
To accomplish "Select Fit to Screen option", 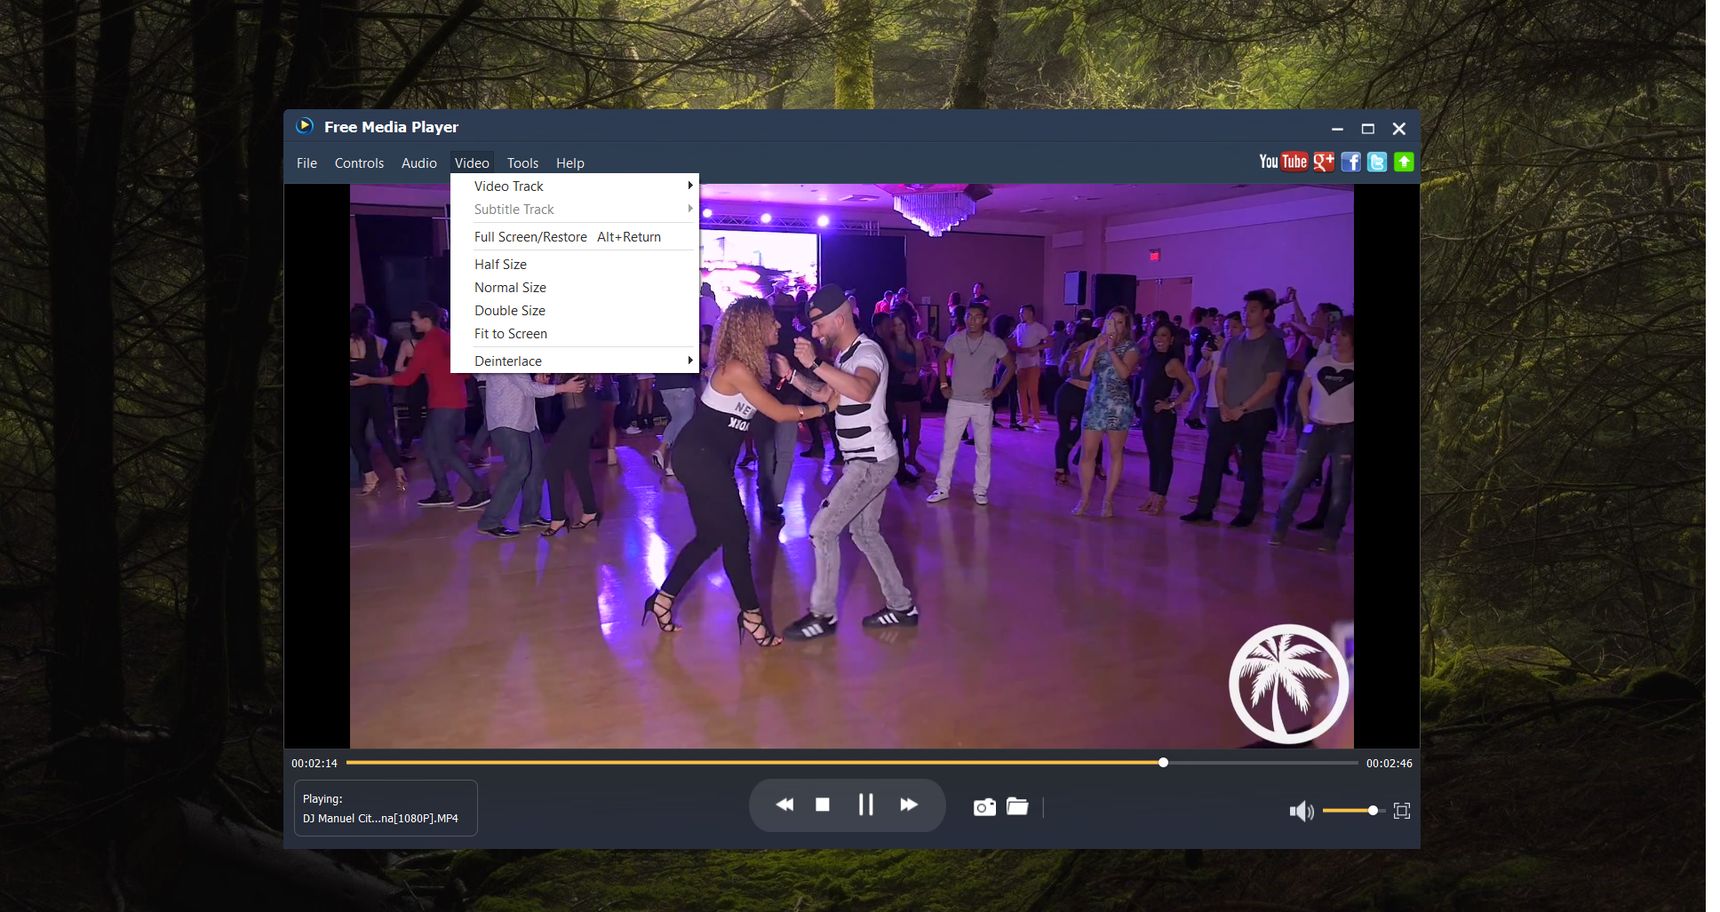I will (x=575, y=334).
